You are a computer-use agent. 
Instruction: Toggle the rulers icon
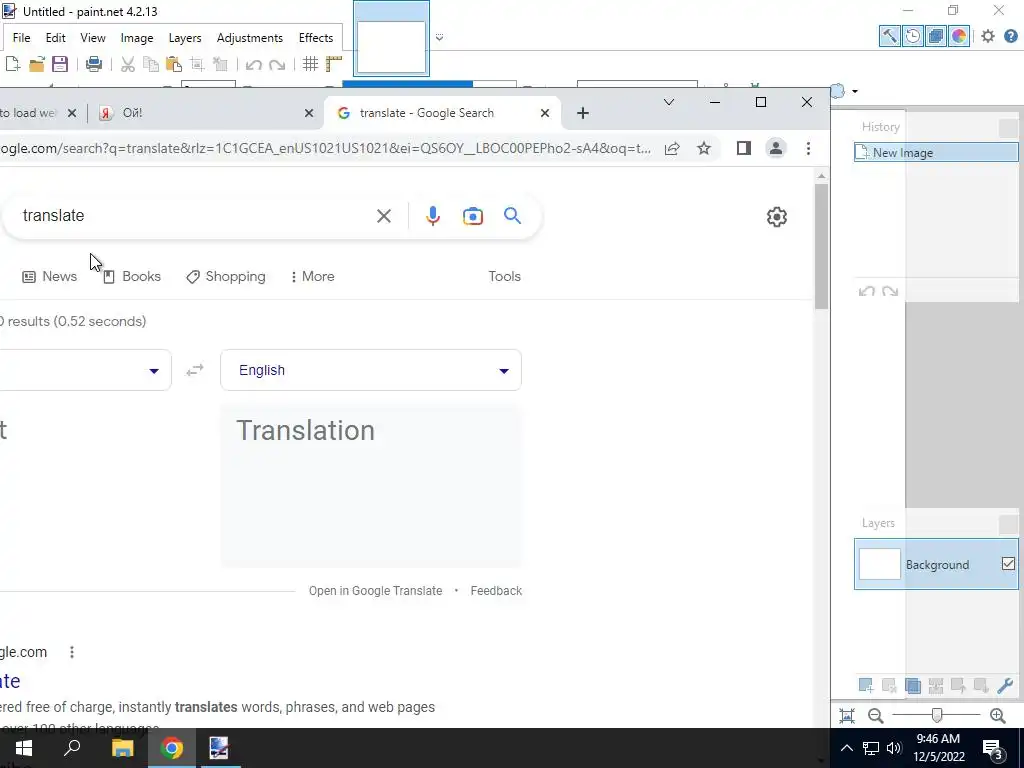pos(334,64)
